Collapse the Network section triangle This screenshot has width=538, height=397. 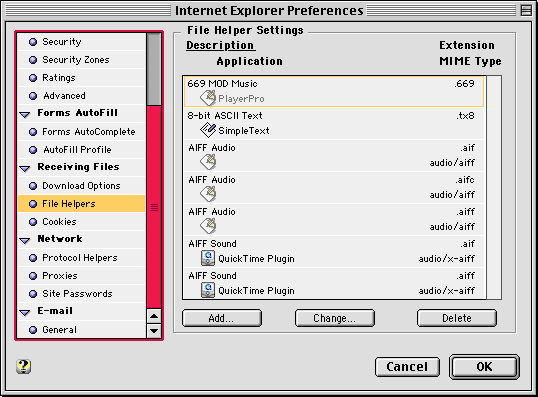coord(25,240)
